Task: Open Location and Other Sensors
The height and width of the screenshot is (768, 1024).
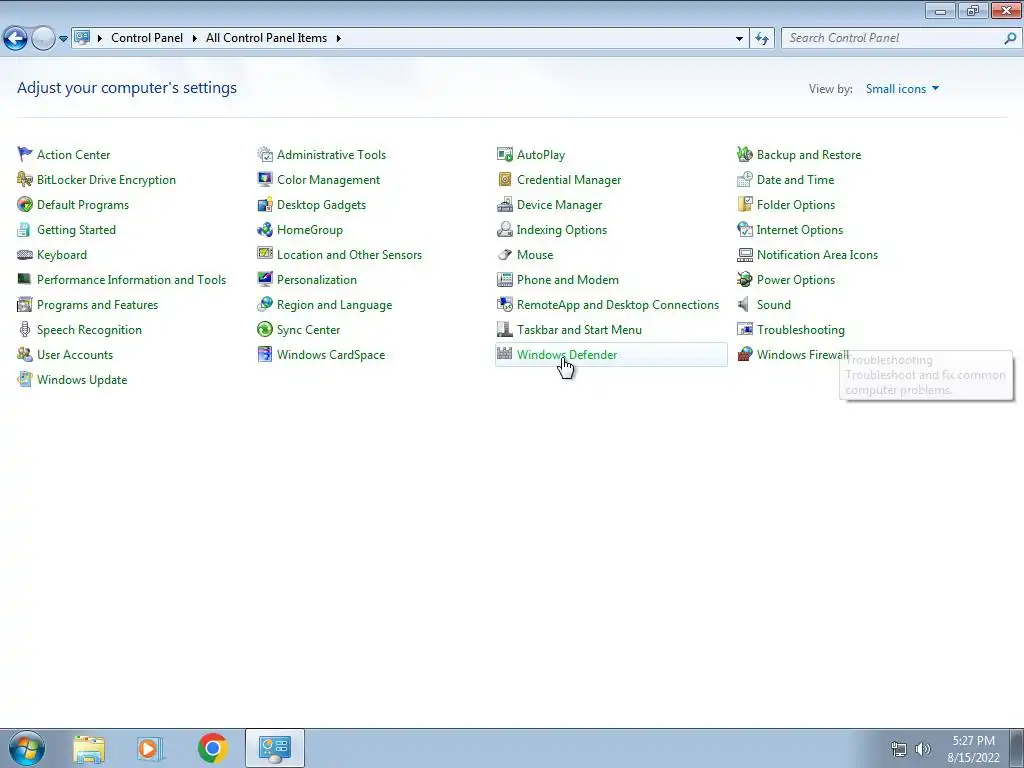Action: point(349,255)
